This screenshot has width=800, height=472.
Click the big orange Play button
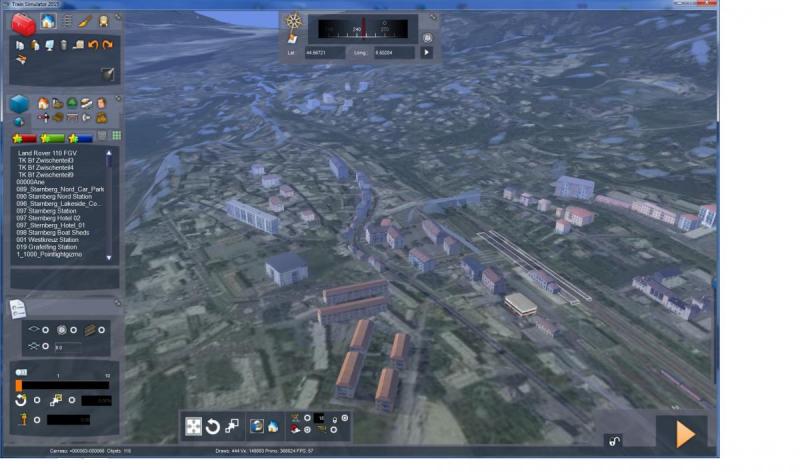684,434
